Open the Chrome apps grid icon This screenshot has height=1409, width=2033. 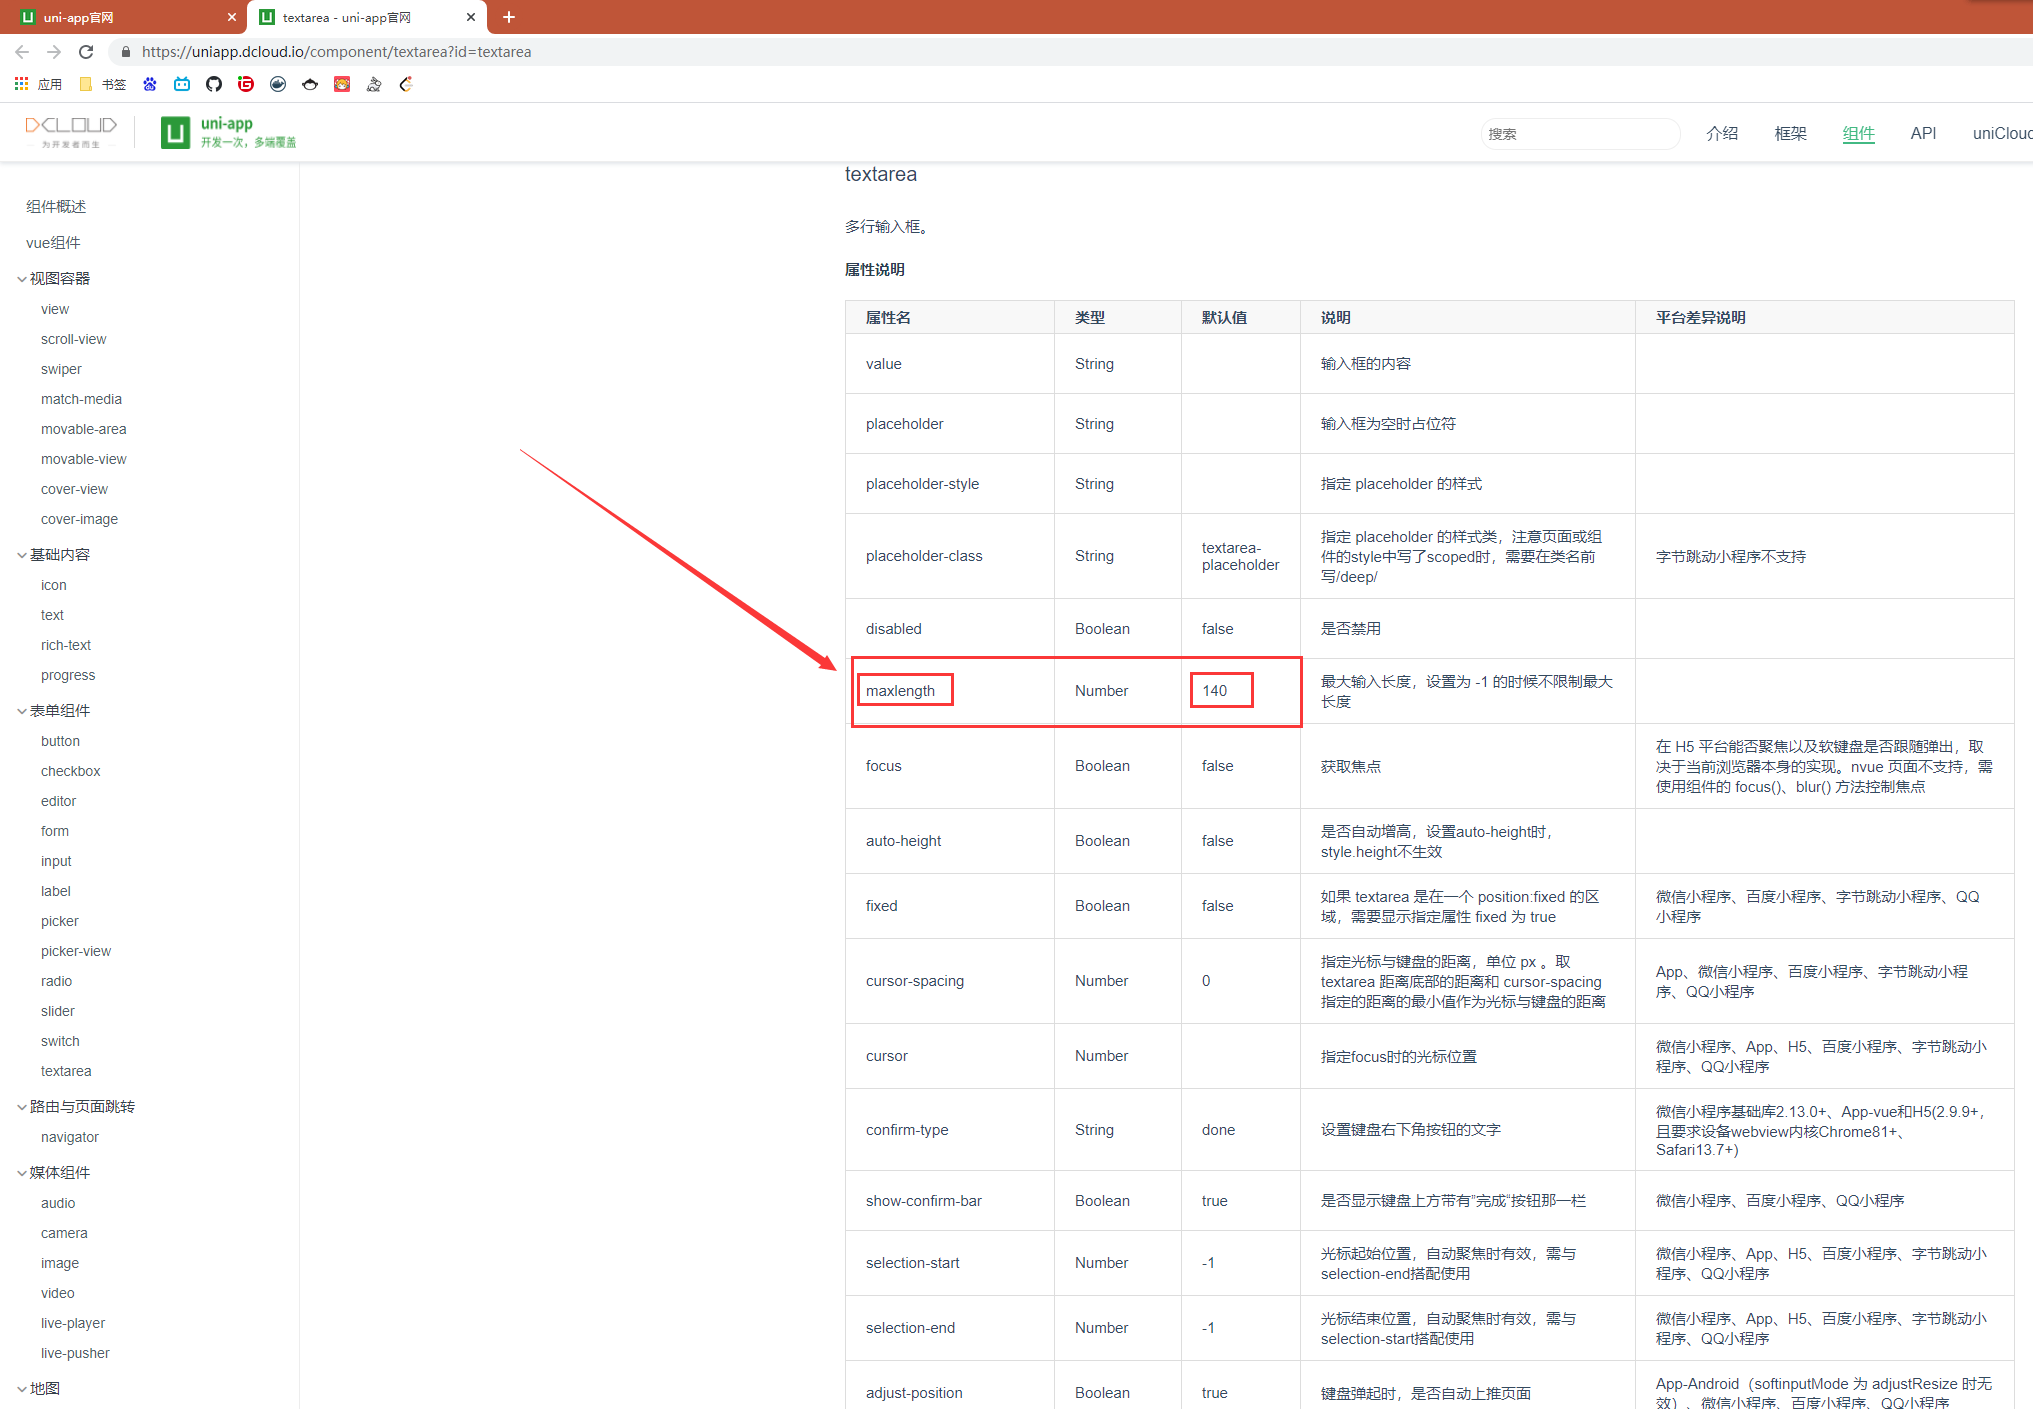21,84
